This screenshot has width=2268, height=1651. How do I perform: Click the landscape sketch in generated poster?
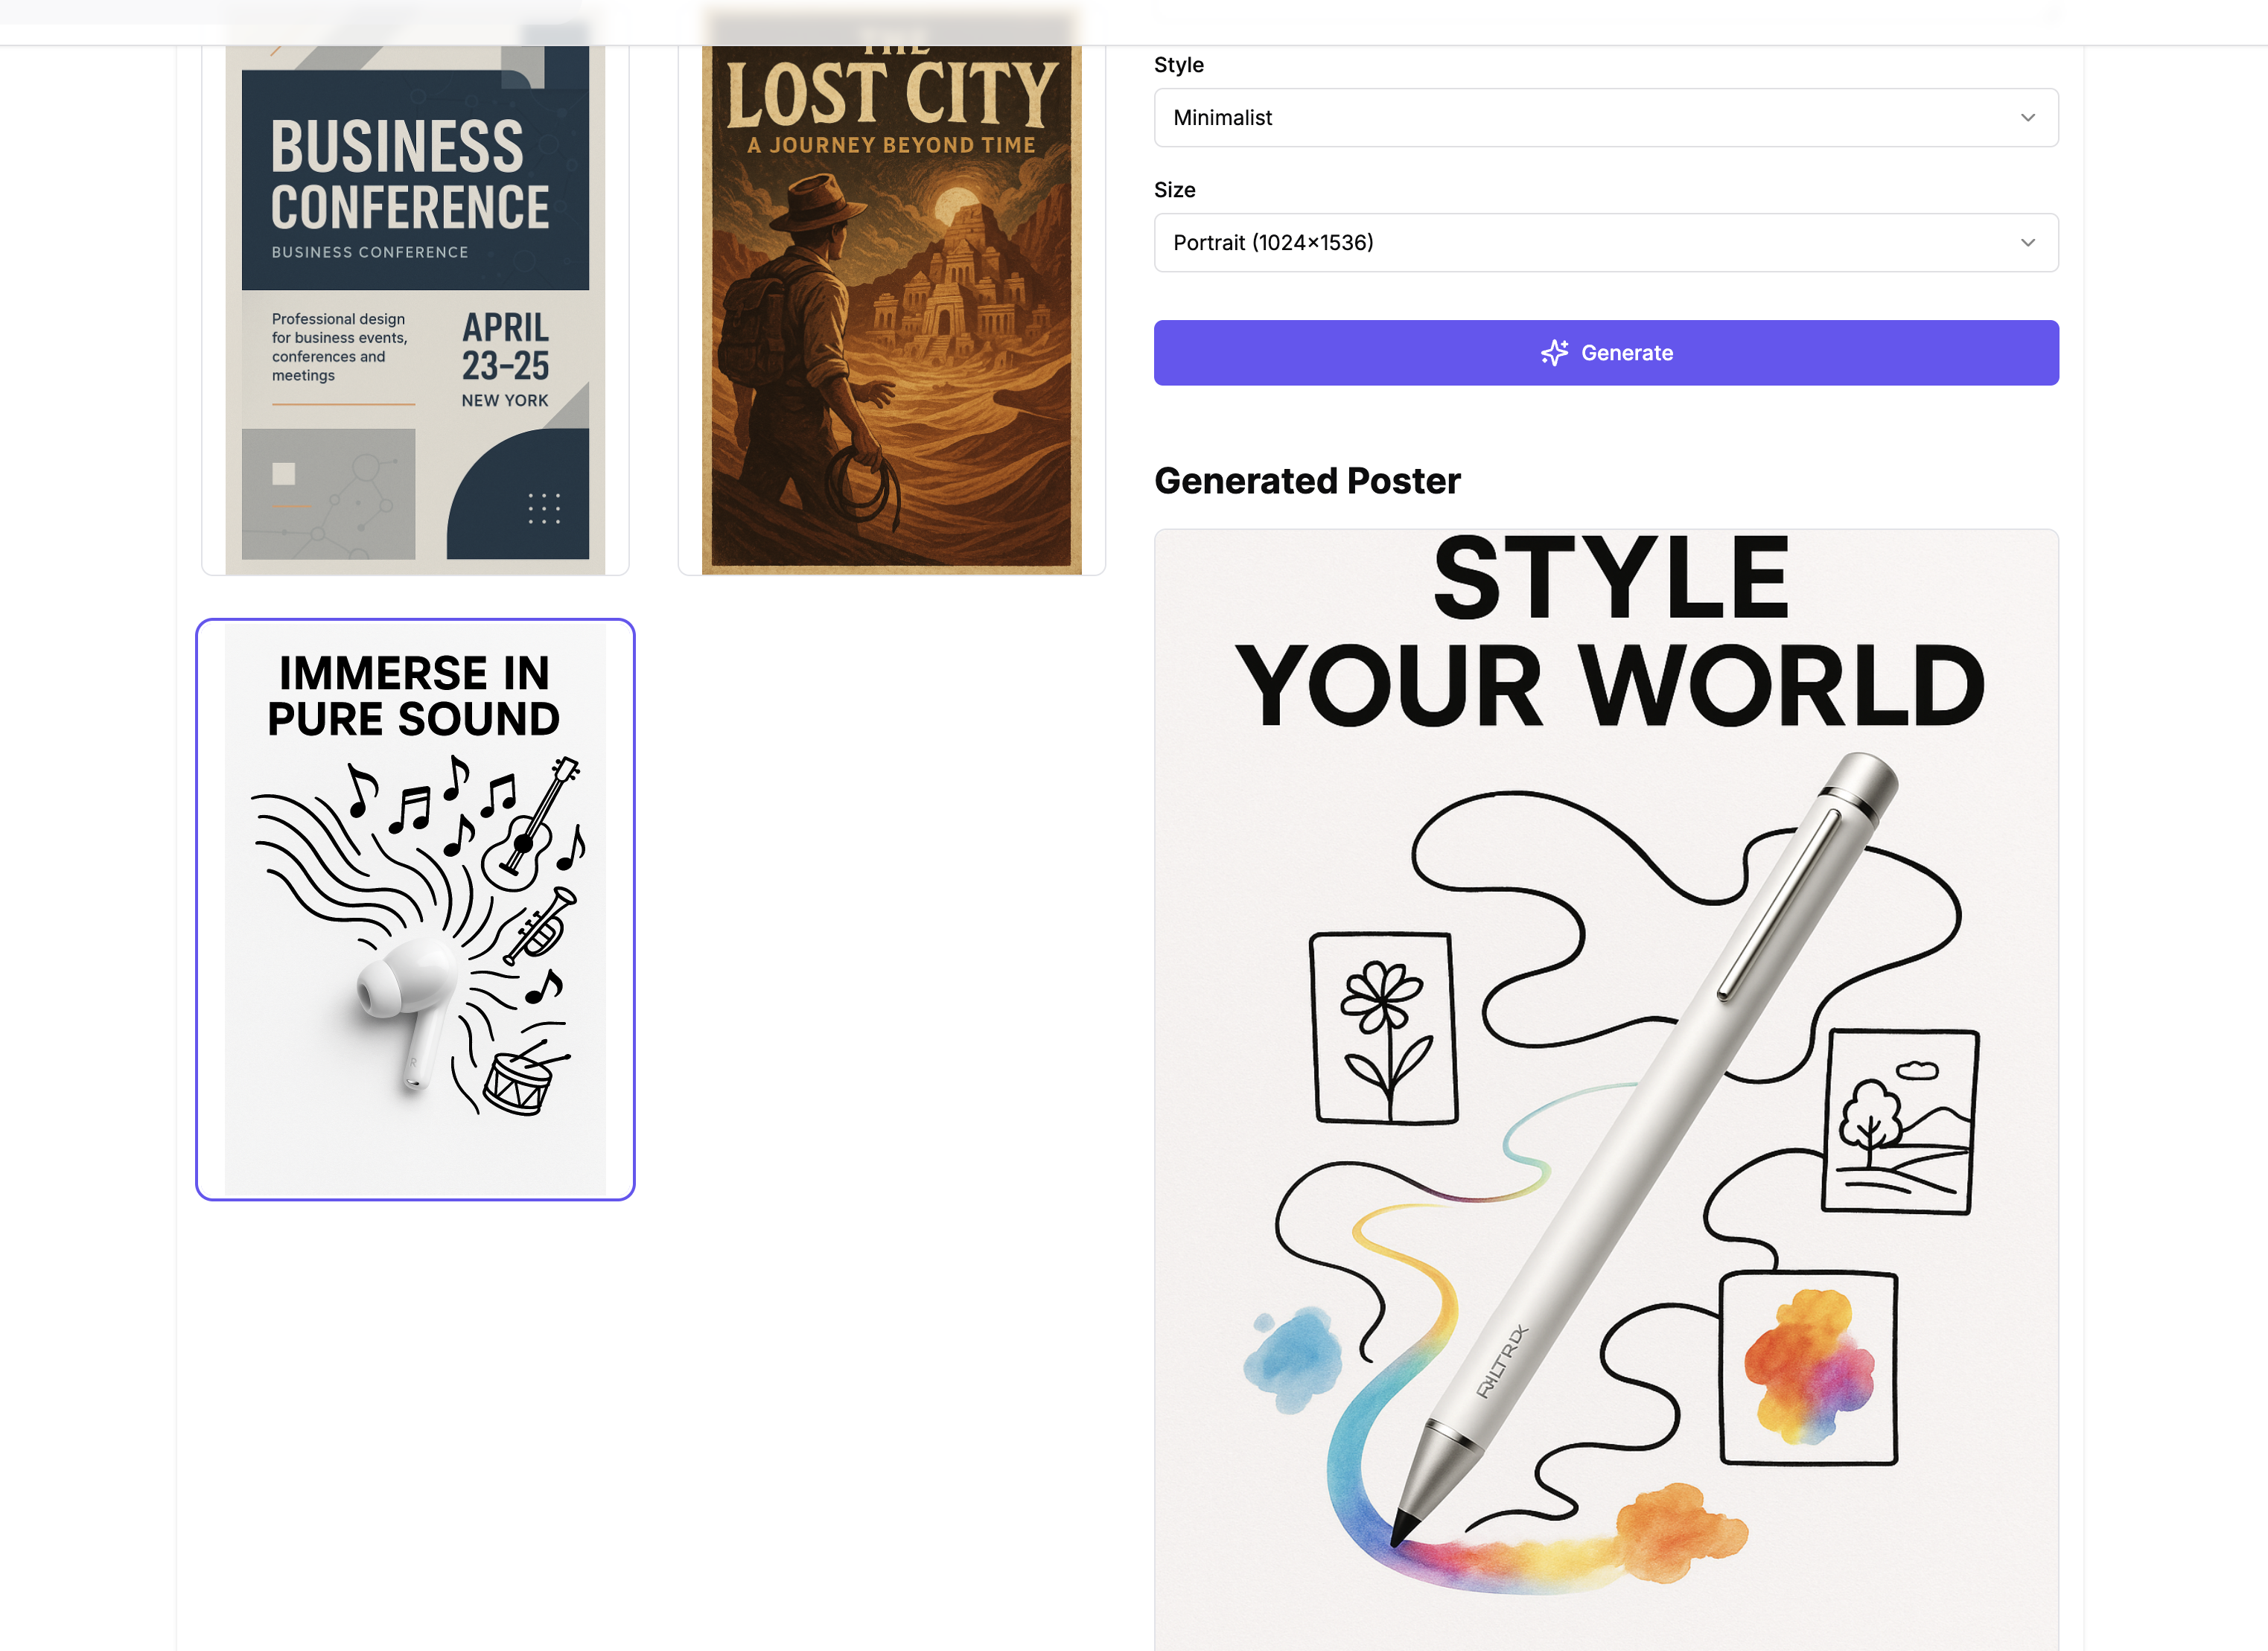coord(1900,1121)
